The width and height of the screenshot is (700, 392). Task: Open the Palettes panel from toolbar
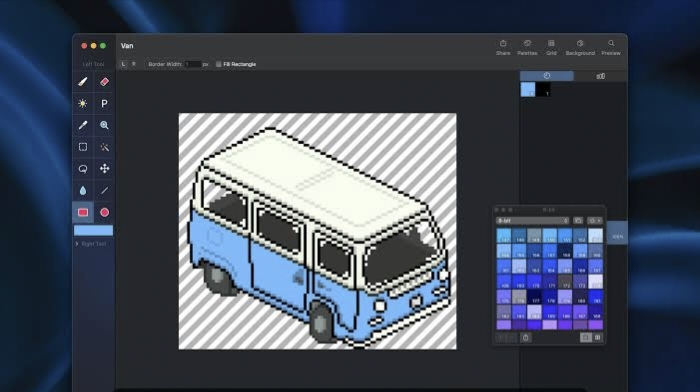tap(527, 47)
